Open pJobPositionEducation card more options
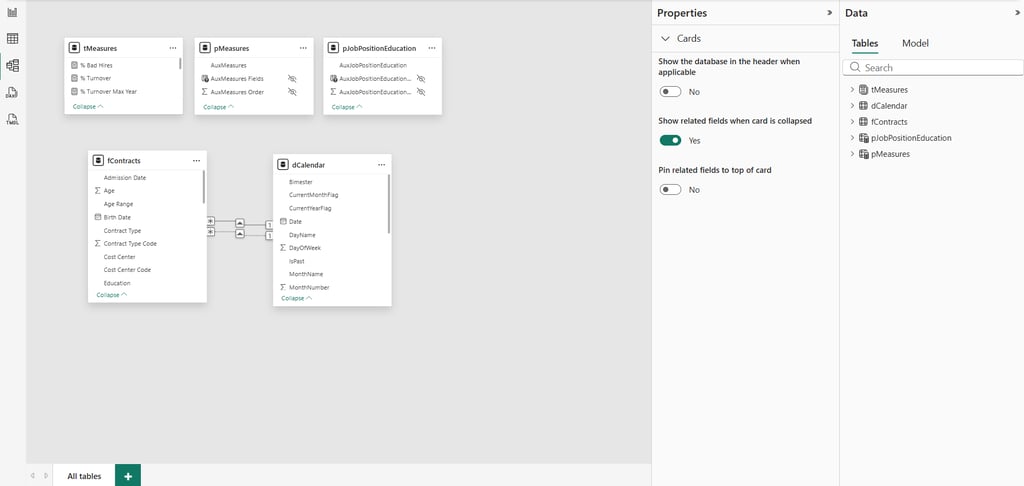Viewport: 1024px width, 486px height. (432, 48)
